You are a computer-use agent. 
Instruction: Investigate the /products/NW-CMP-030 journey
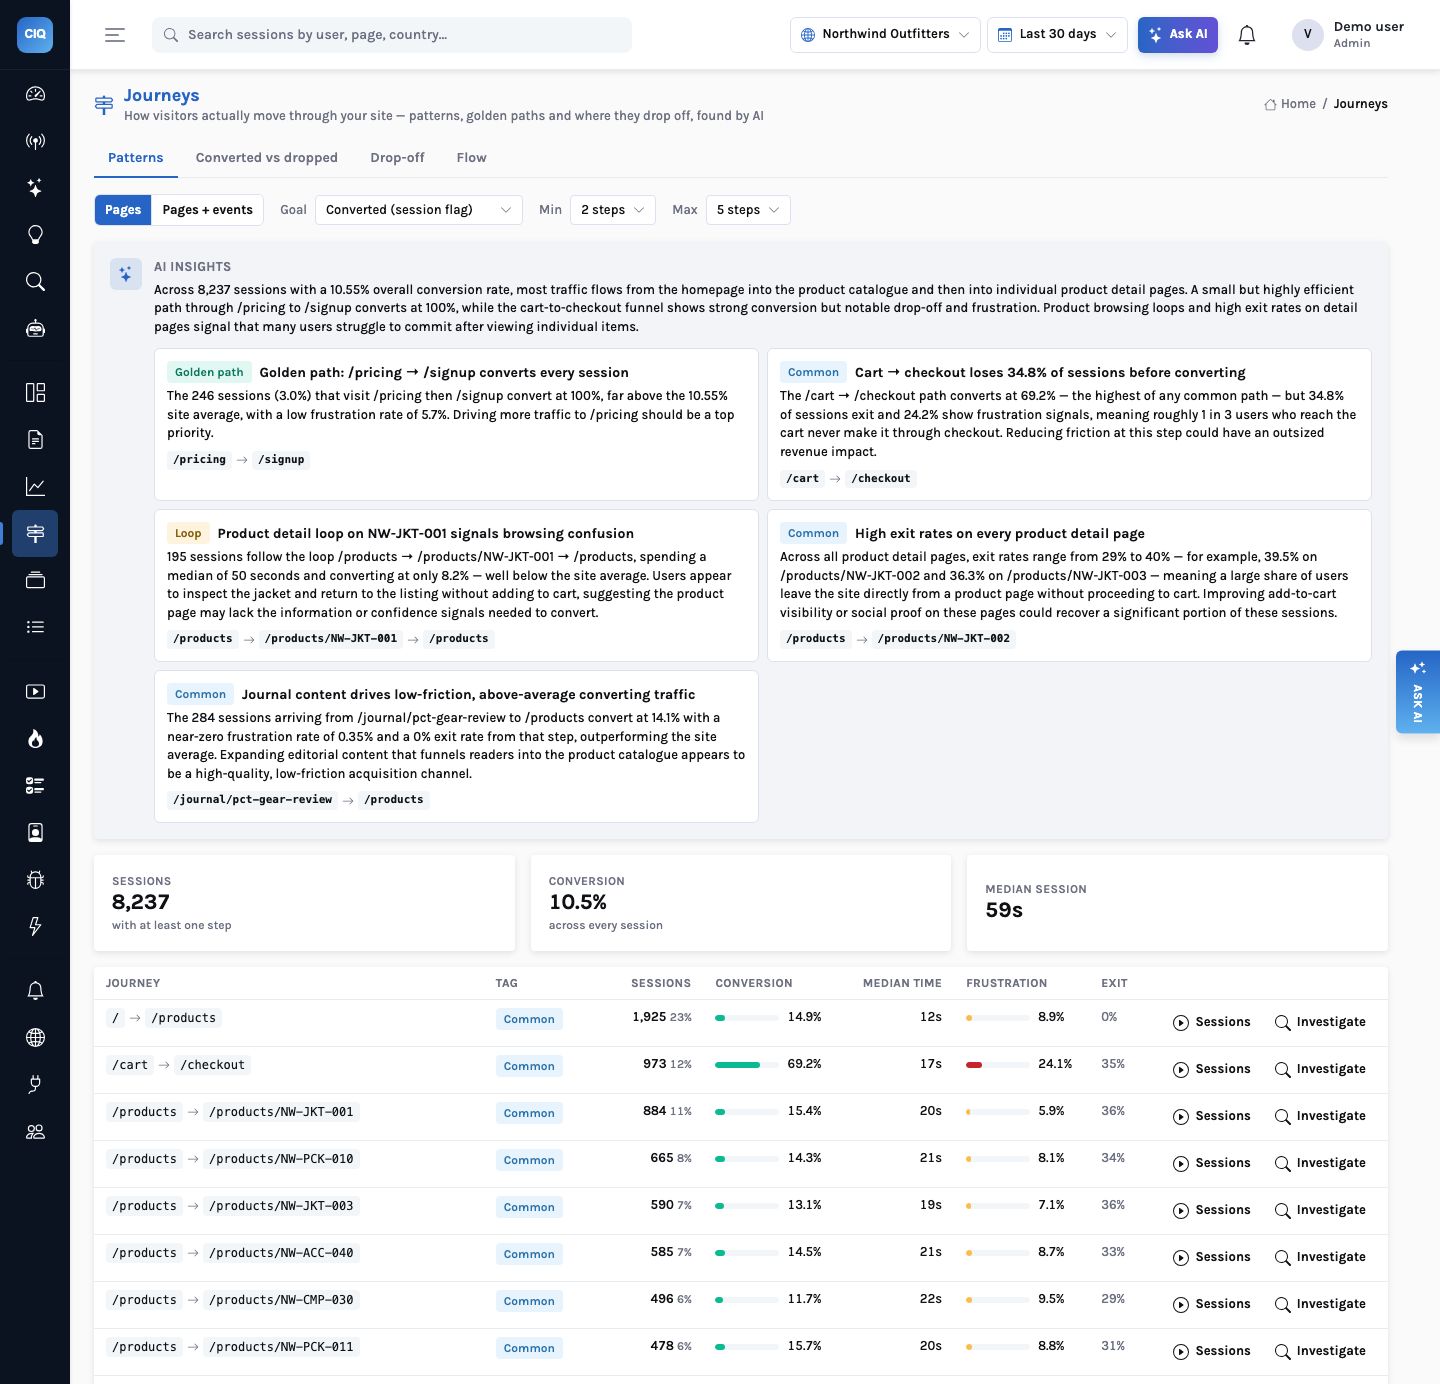[x=1320, y=1304]
